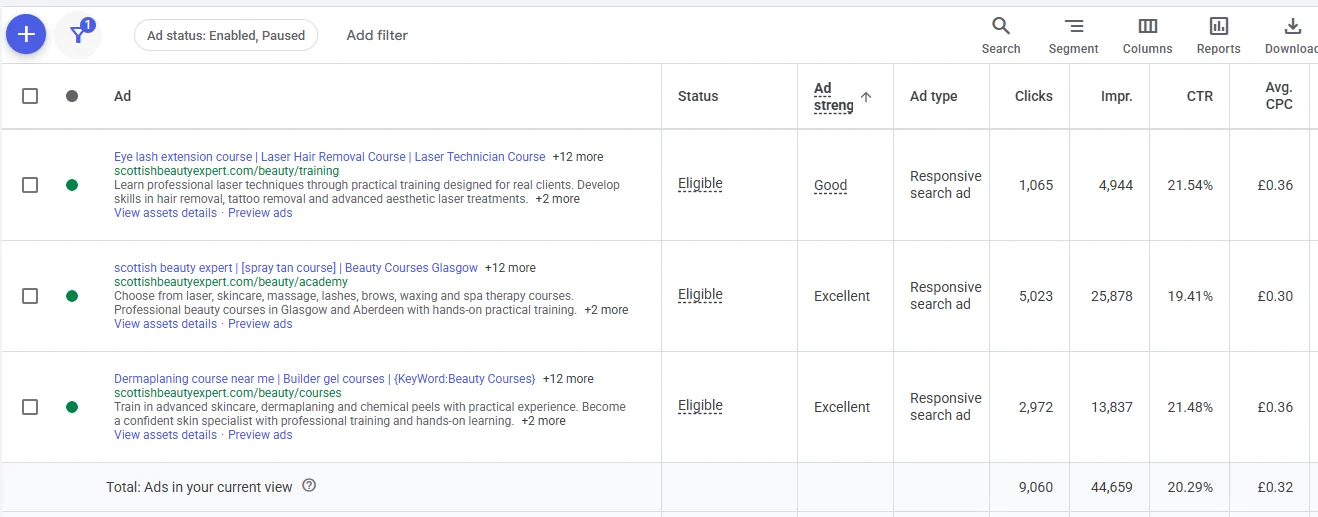
Task: Click green status dot of Dermaplaning ad
Action: [72, 407]
